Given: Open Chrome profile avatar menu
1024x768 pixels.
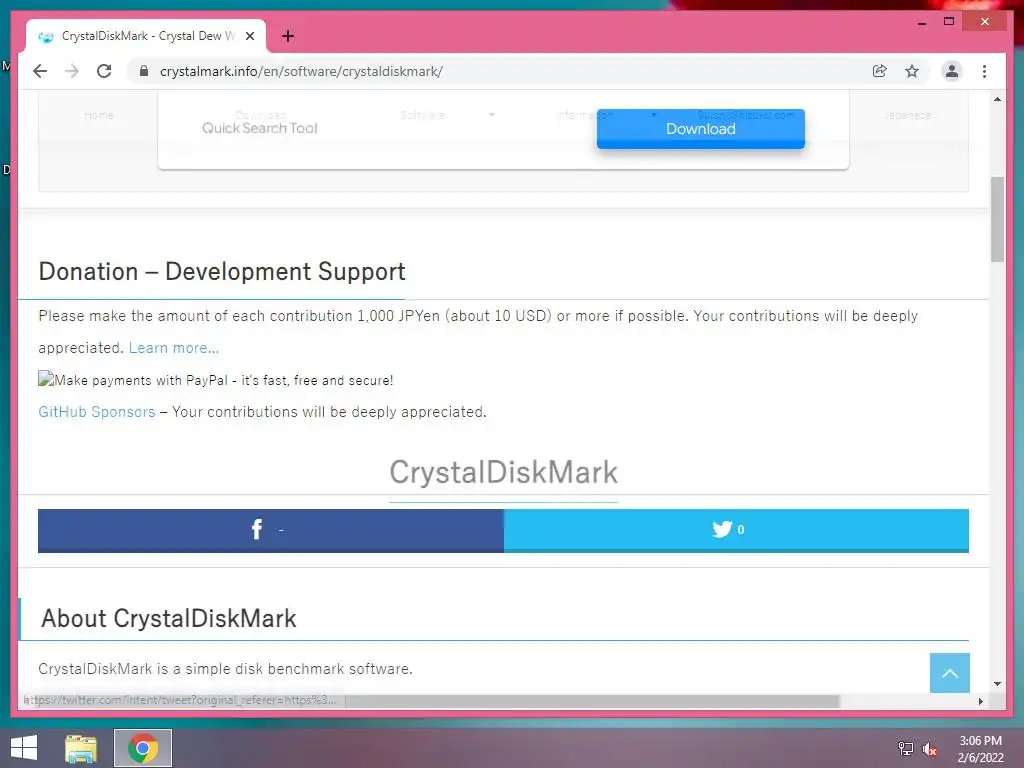Looking at the screenshot, I should click(x=952, y=71).
